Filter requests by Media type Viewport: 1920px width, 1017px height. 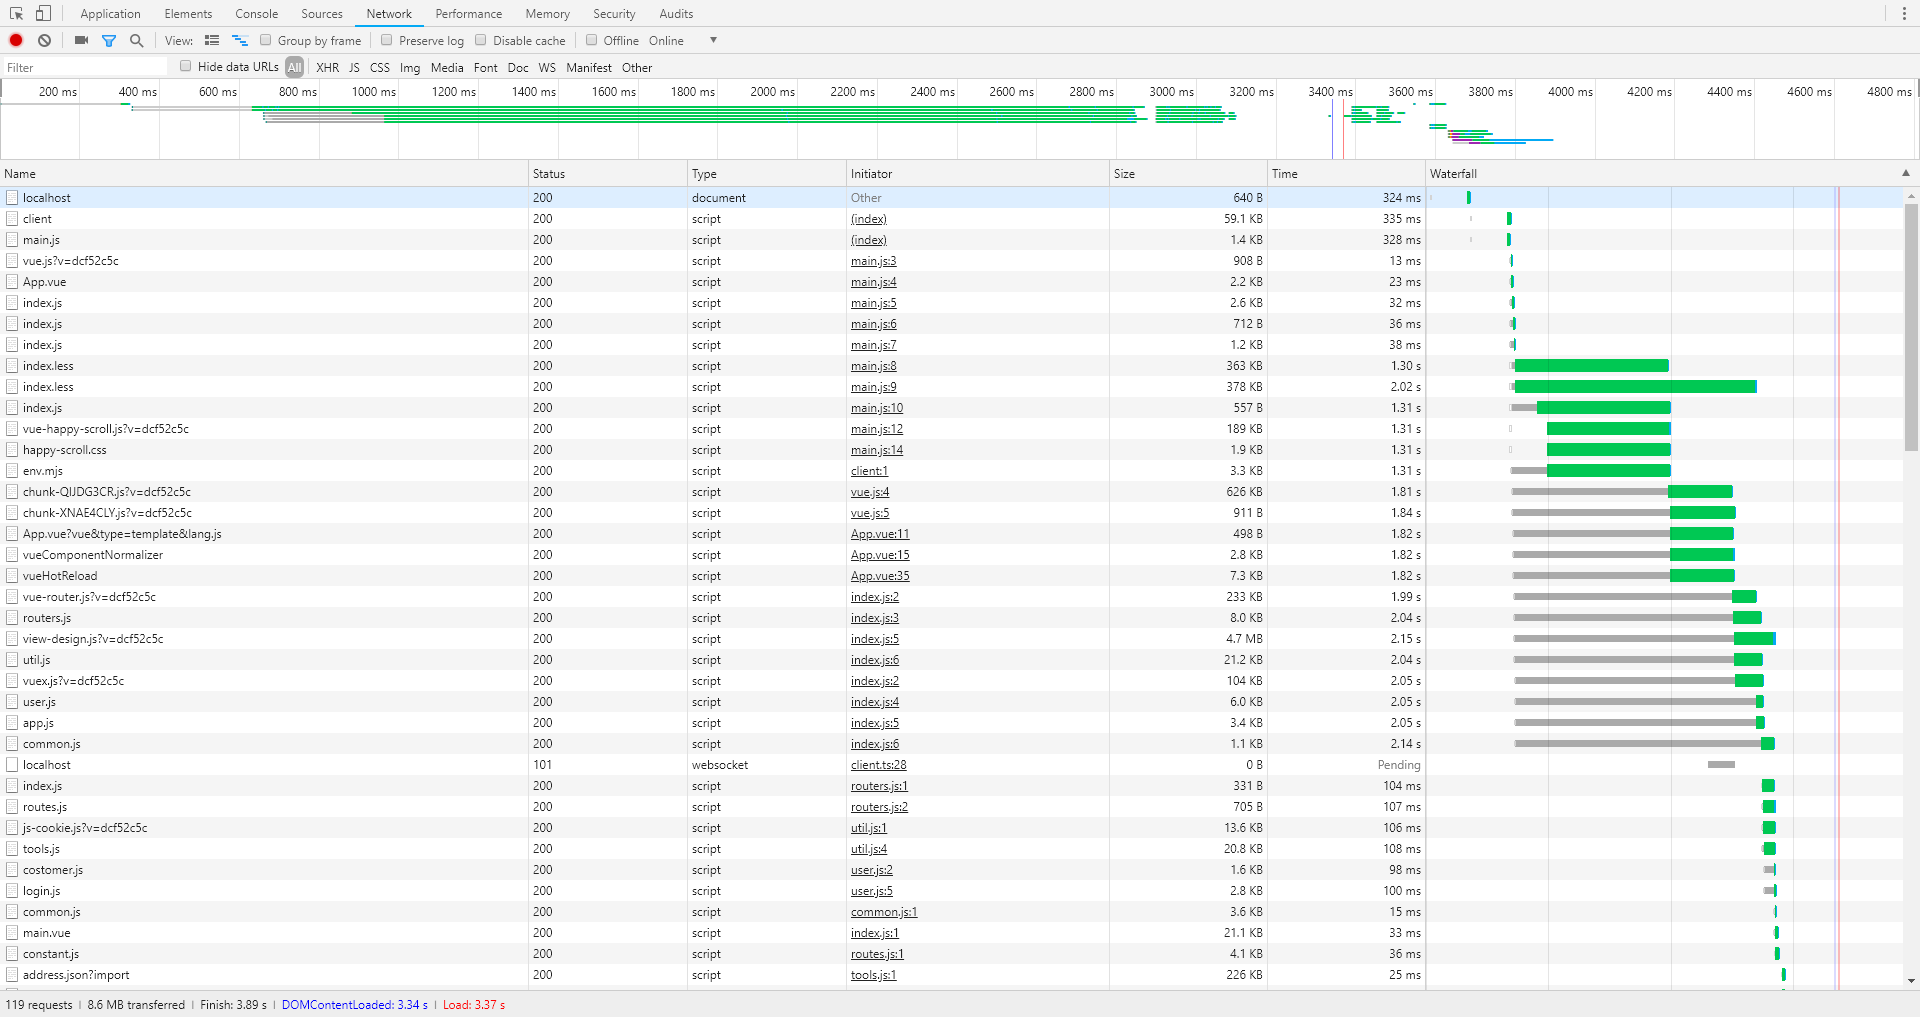[447, 67]
